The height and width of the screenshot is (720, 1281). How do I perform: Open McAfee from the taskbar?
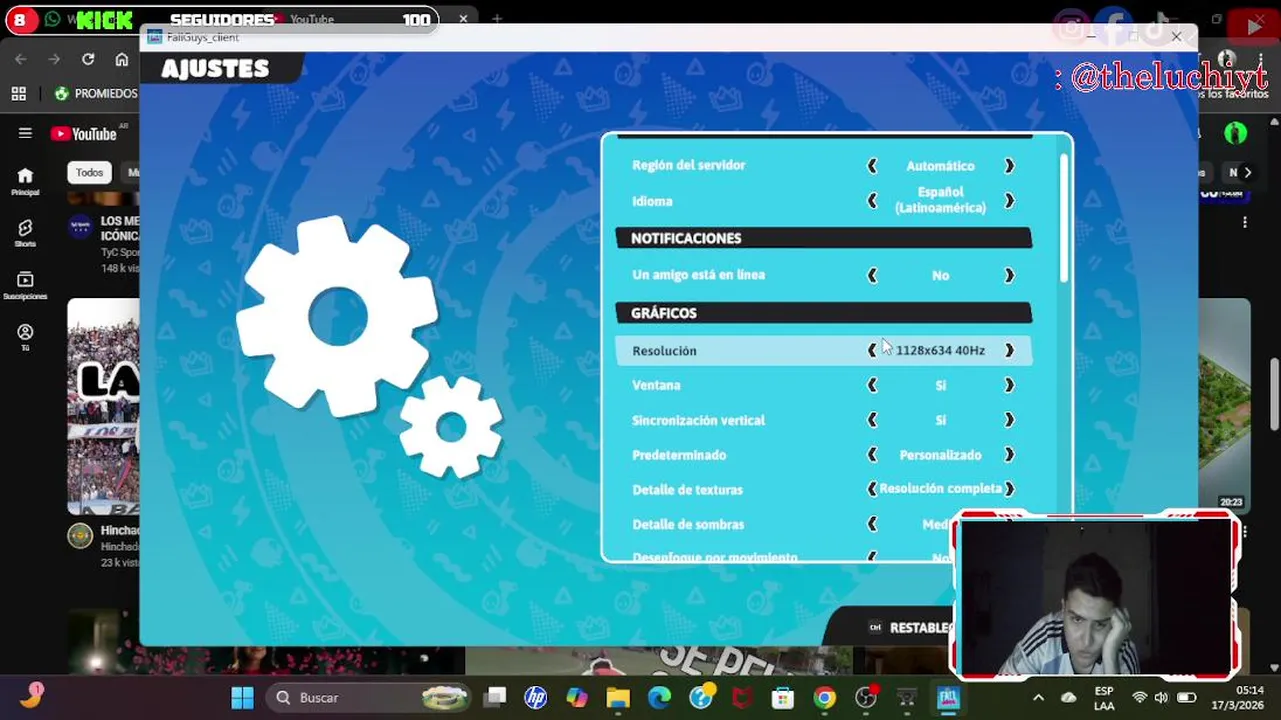tap(741, 698)
